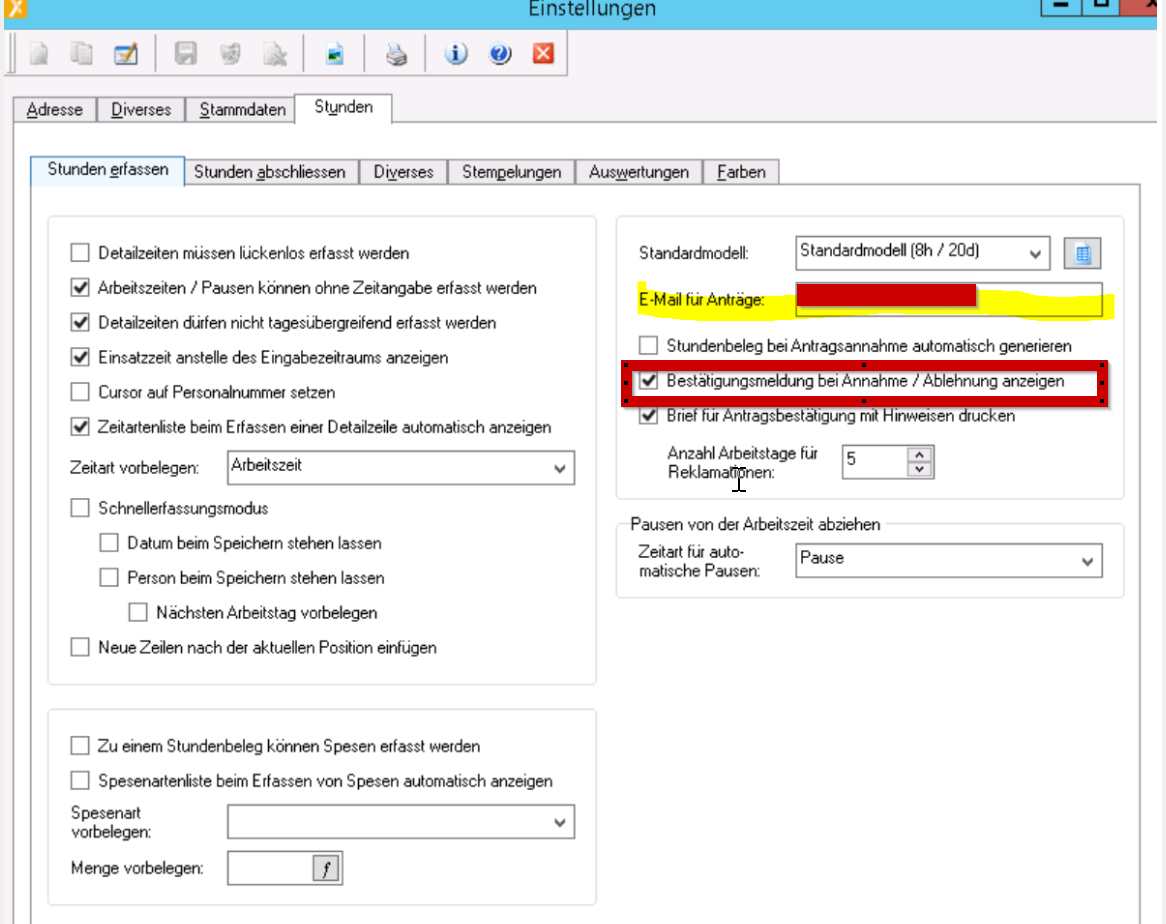Open the Standardmodell dropdown list

[x=1034, y=254]
